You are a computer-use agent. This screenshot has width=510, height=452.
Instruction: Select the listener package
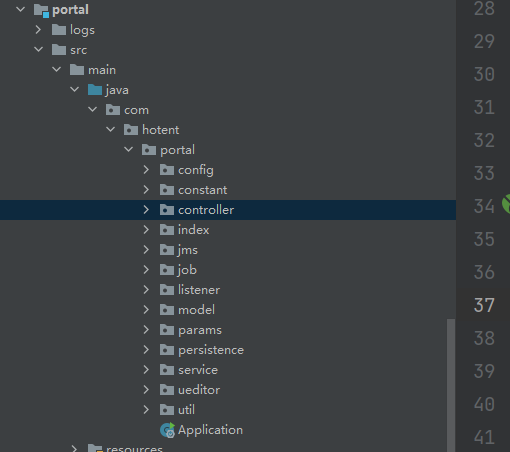click(199, 290)
